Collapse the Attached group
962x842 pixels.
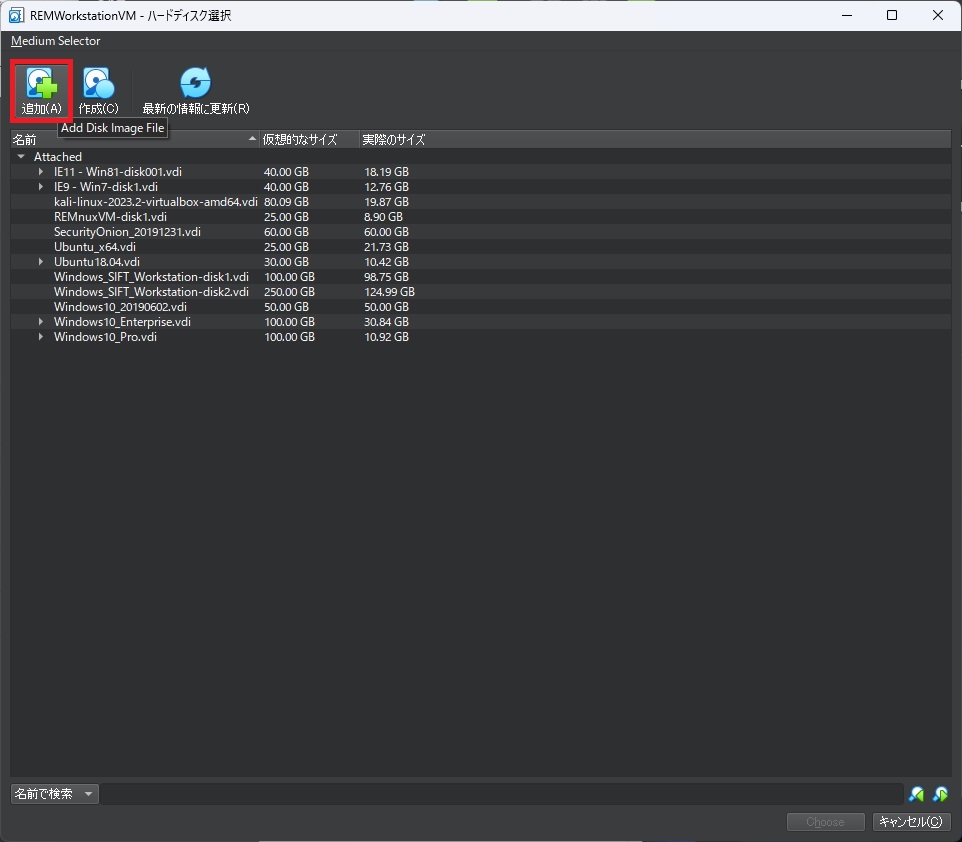coord(21,156)
